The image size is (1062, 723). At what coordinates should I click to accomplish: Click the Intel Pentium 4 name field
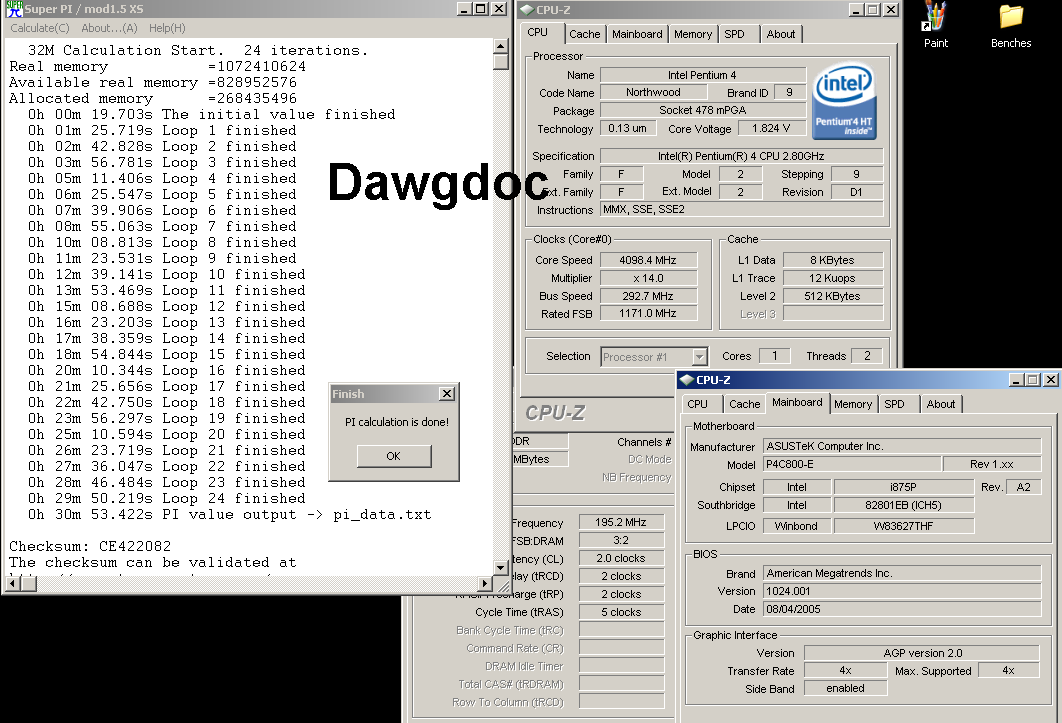pyautogui.click(x=703, y=75)
